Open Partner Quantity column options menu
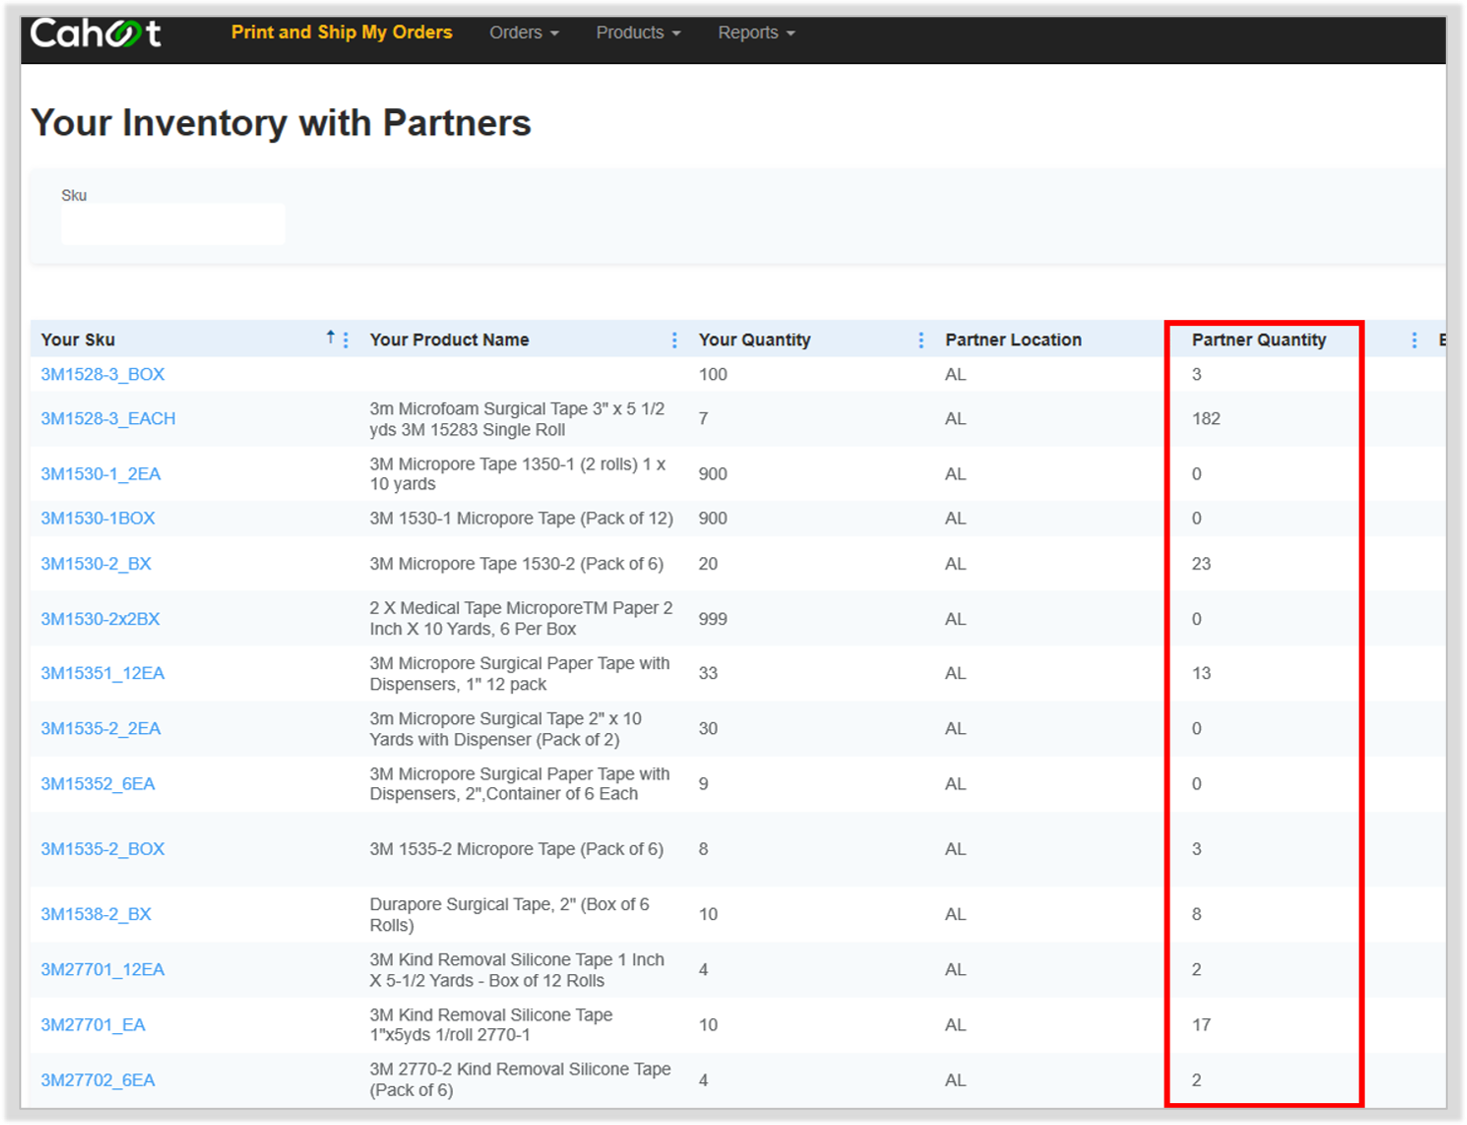1467x1125 pixels. pyautogui.click(x=1414, y=340)
